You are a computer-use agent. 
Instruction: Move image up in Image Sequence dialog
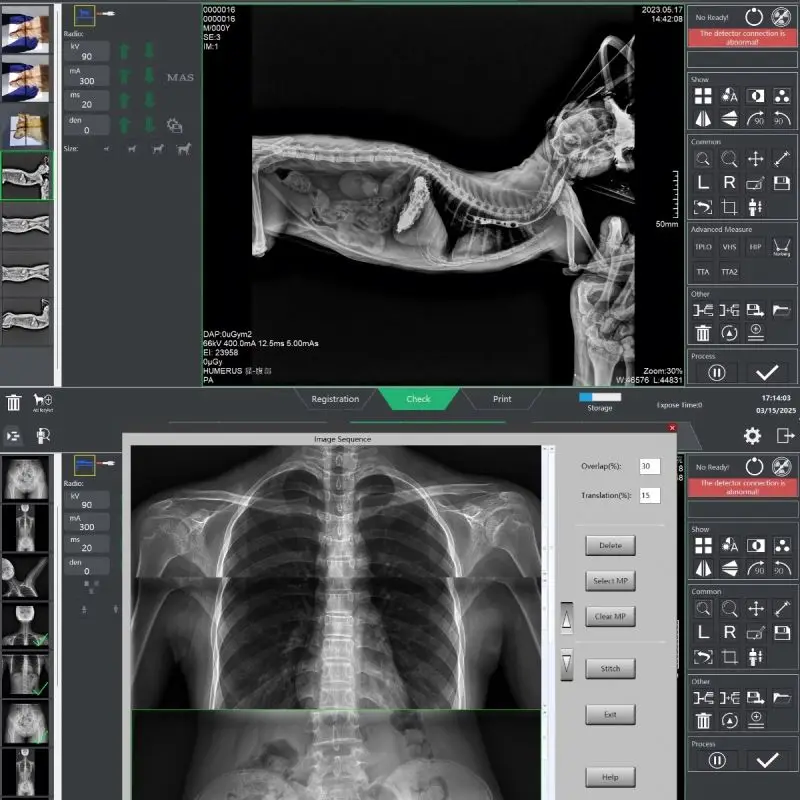click(x=566, y=618)
